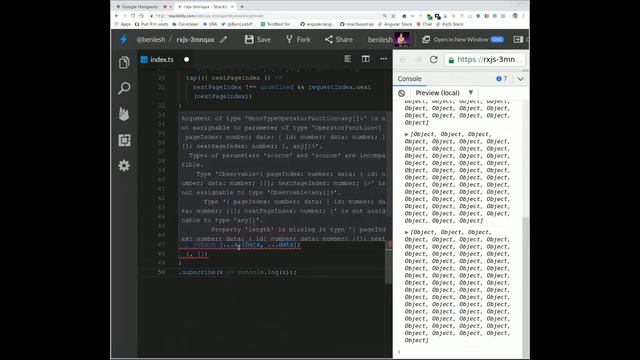Save the project

[258, 40]
